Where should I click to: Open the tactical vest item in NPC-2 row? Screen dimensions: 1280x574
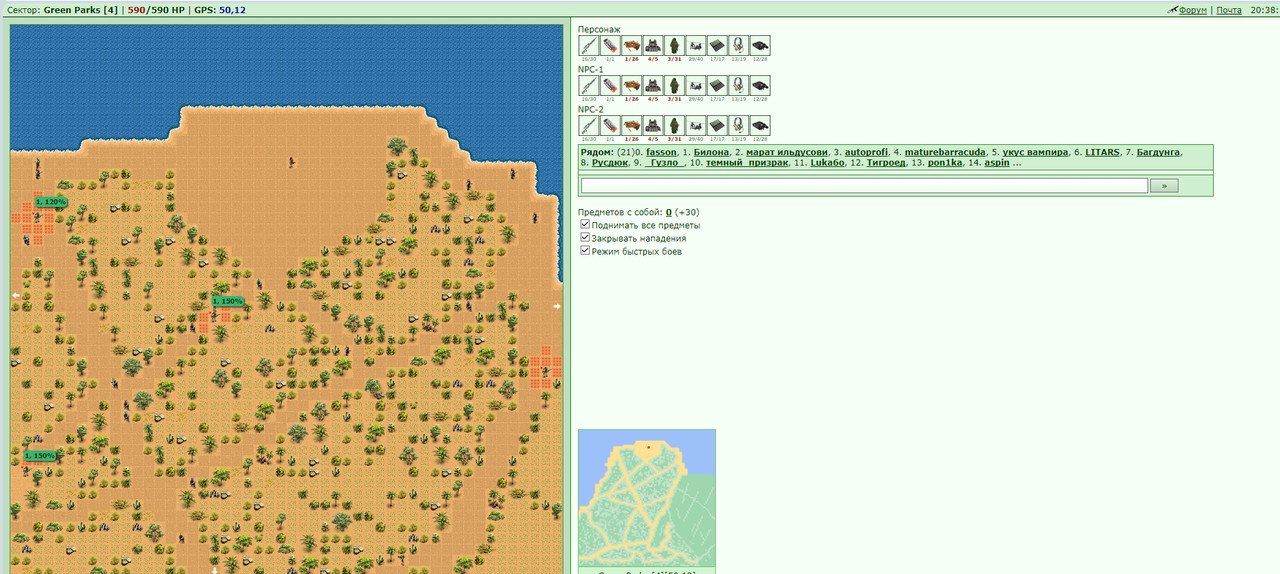pyautogui.click(x=653, y=125)
